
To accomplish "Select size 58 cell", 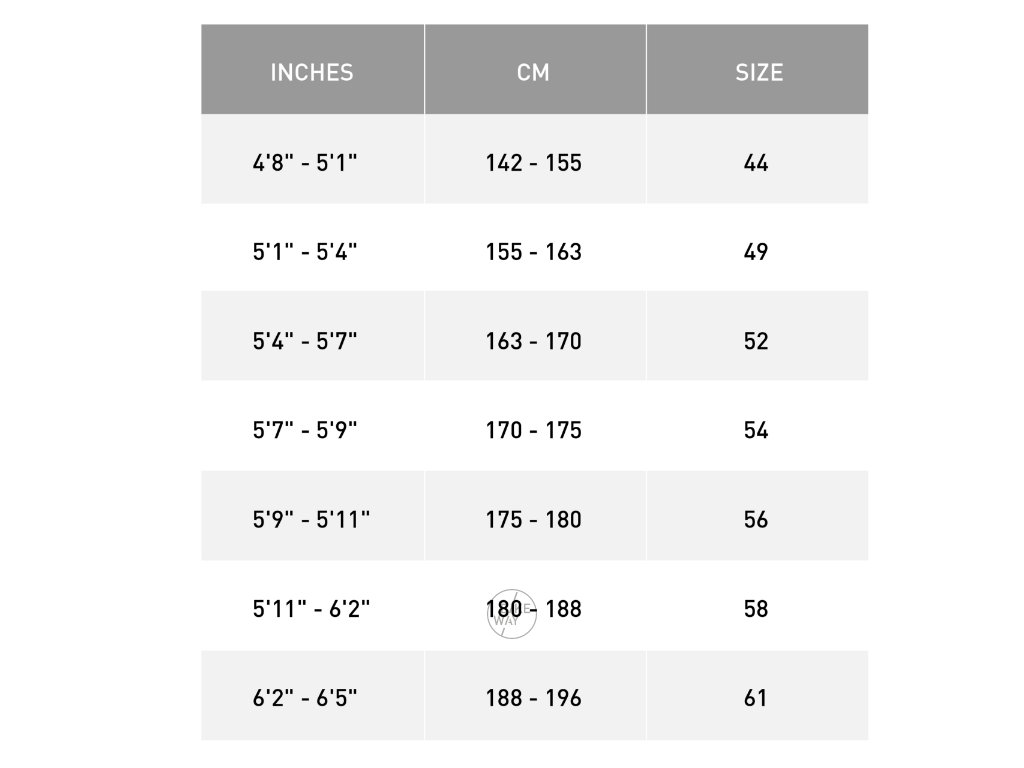I will point(758,605).
